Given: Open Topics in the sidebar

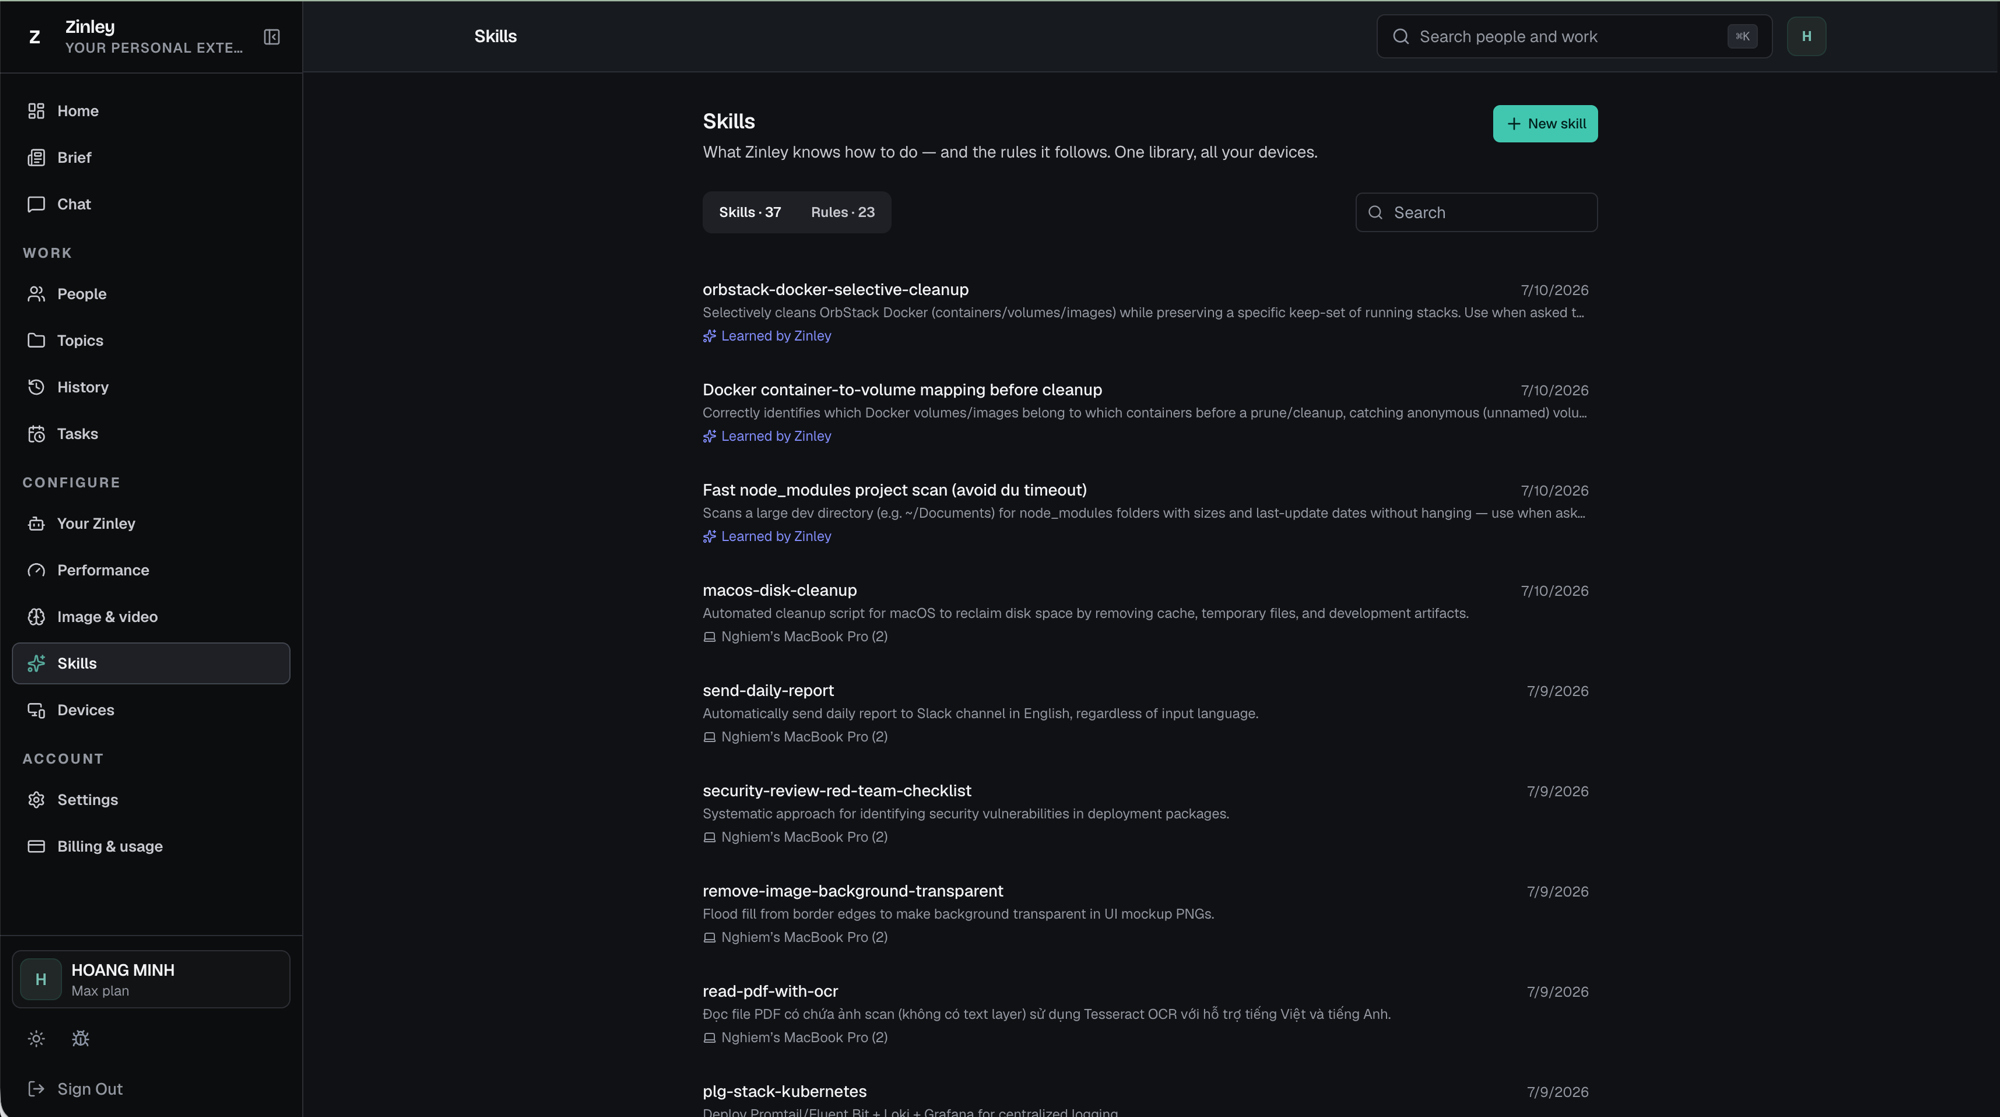Looking at the screenshot, I should point(151,340).
